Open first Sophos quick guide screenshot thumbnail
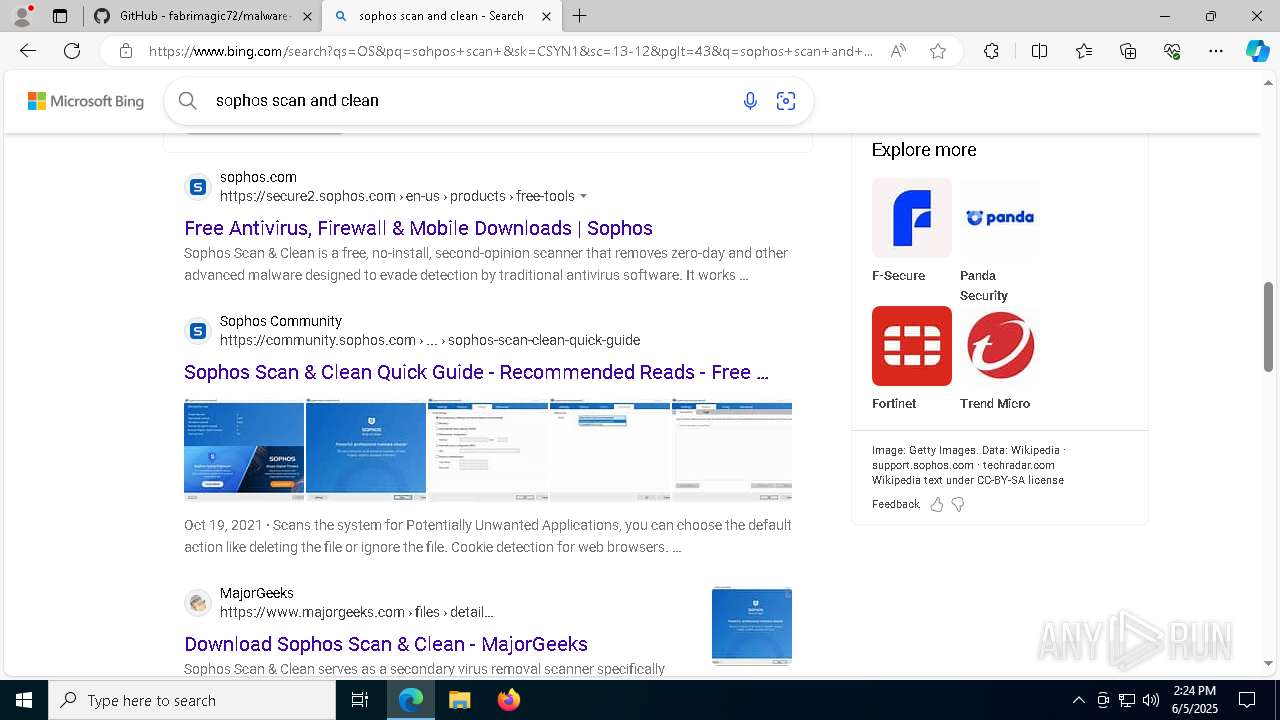The width and height of the screenshot is (1280, 720). pos(244,449)
